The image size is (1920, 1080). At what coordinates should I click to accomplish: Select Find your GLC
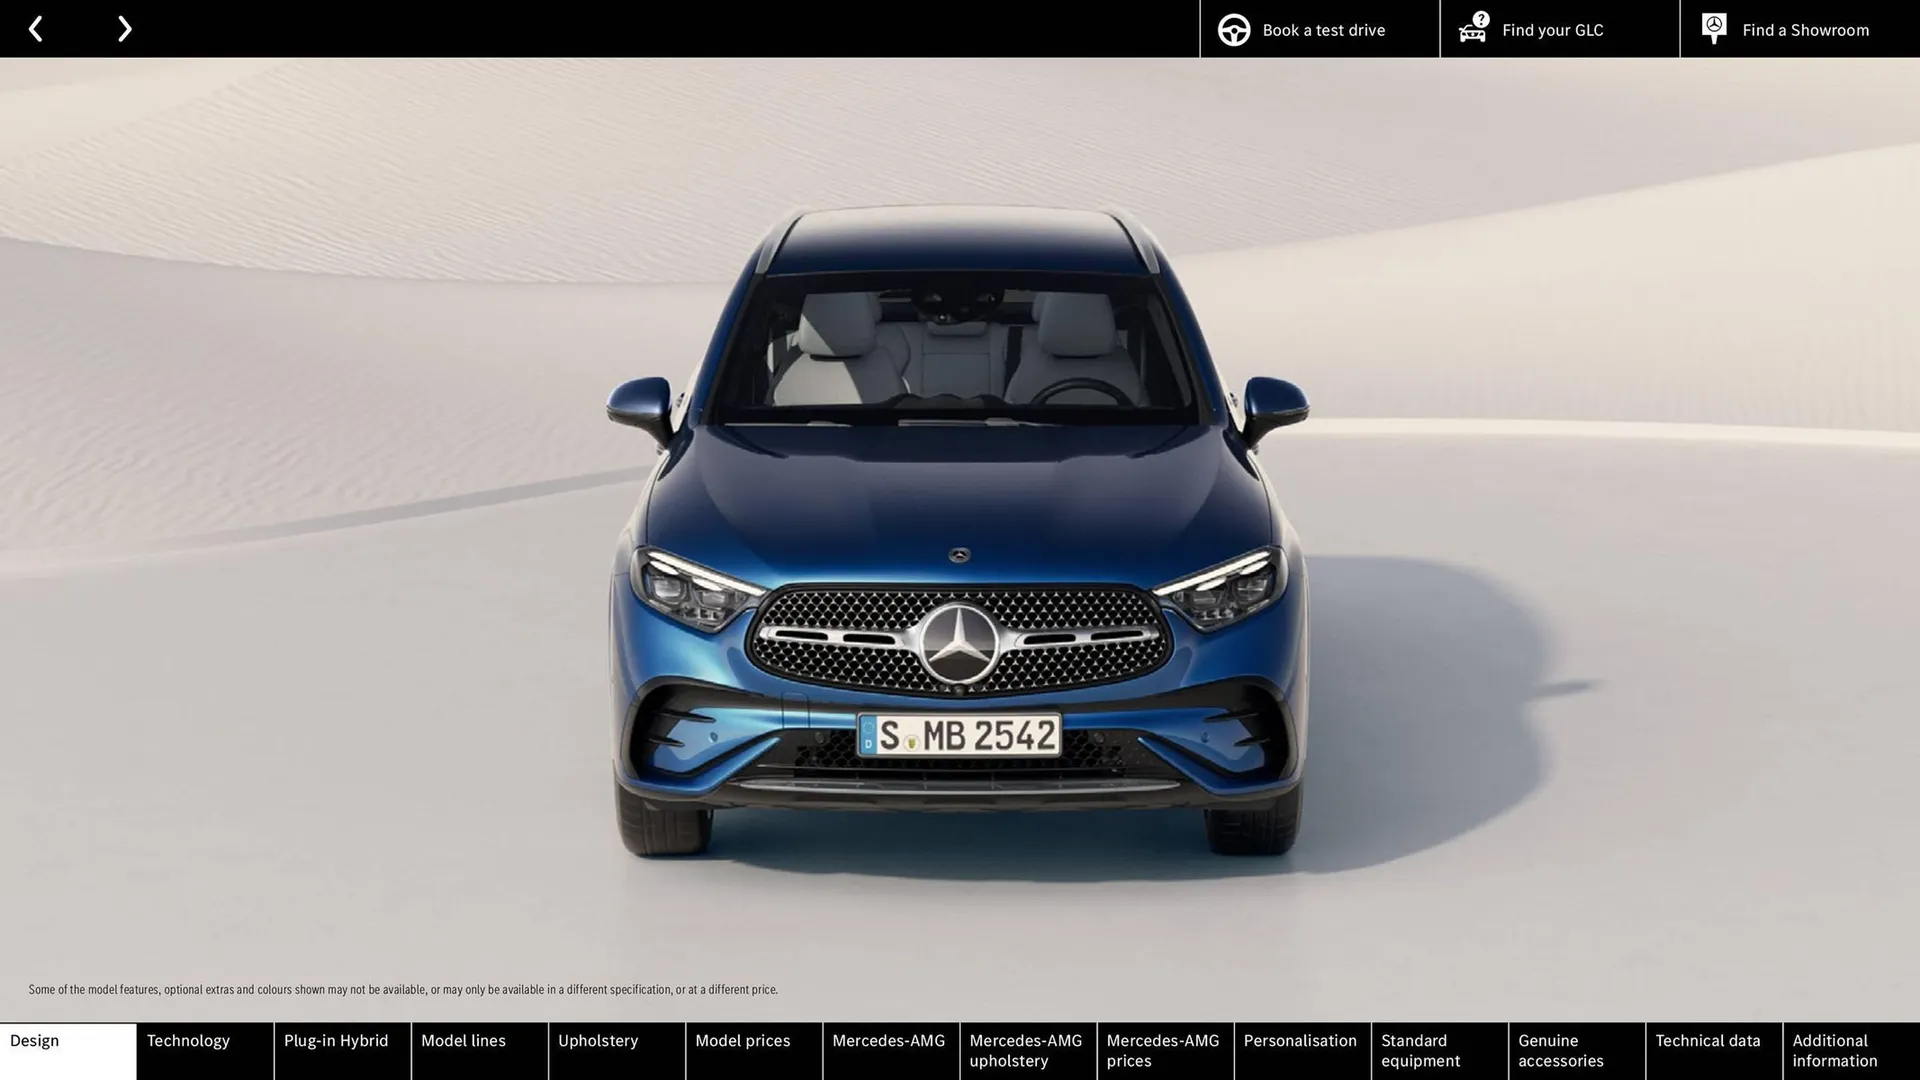click(x=1551, y=29)
